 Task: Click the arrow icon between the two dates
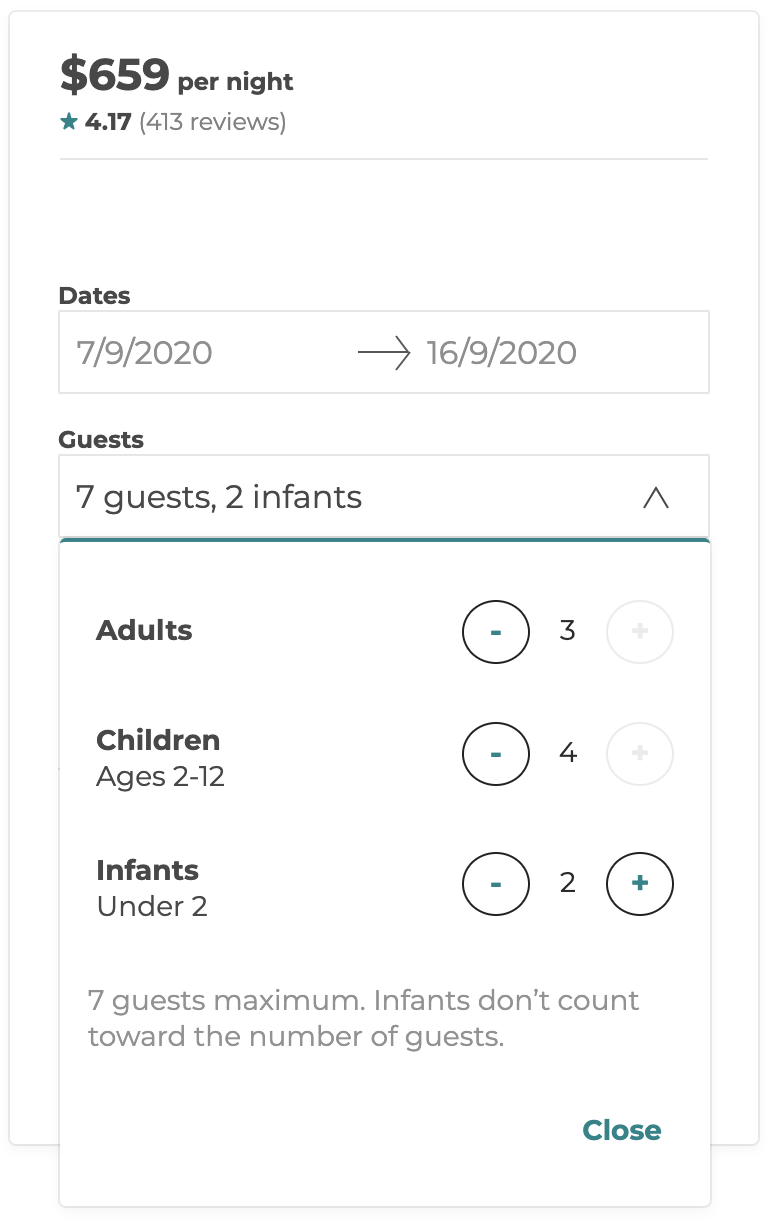tap(384, 352)
